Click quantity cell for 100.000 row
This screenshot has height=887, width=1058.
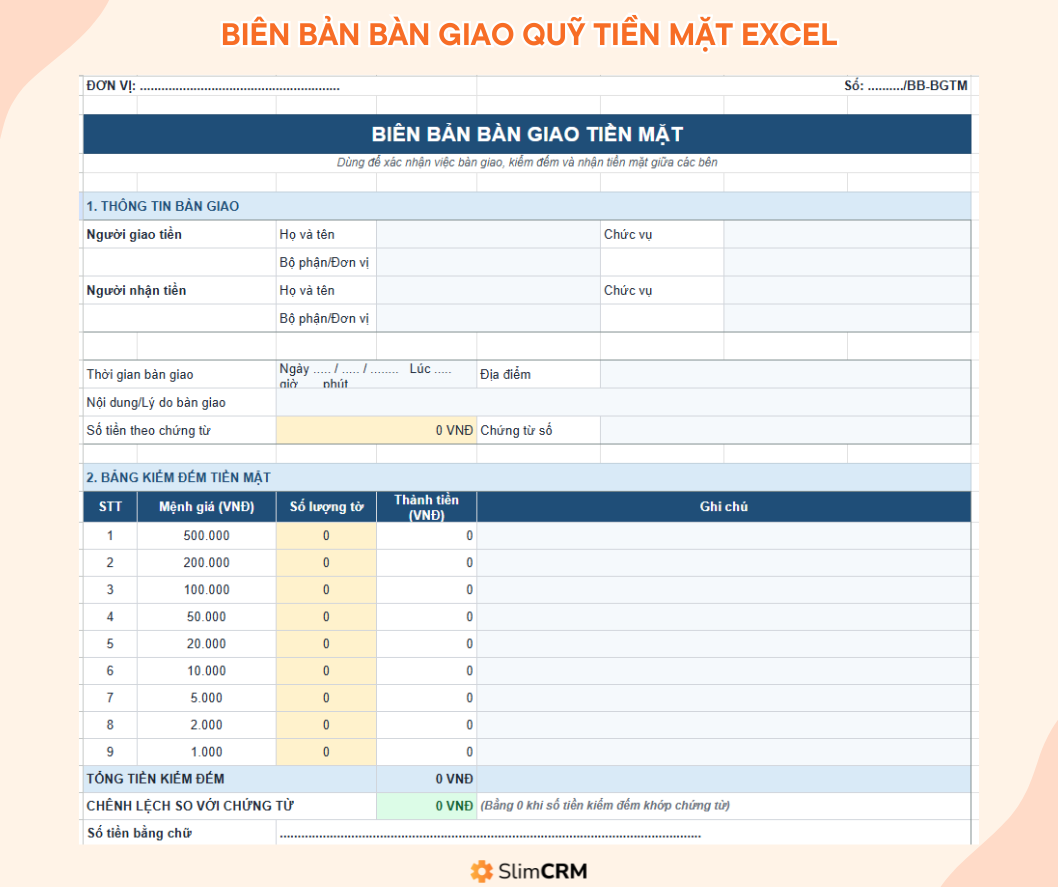(327, 590)
